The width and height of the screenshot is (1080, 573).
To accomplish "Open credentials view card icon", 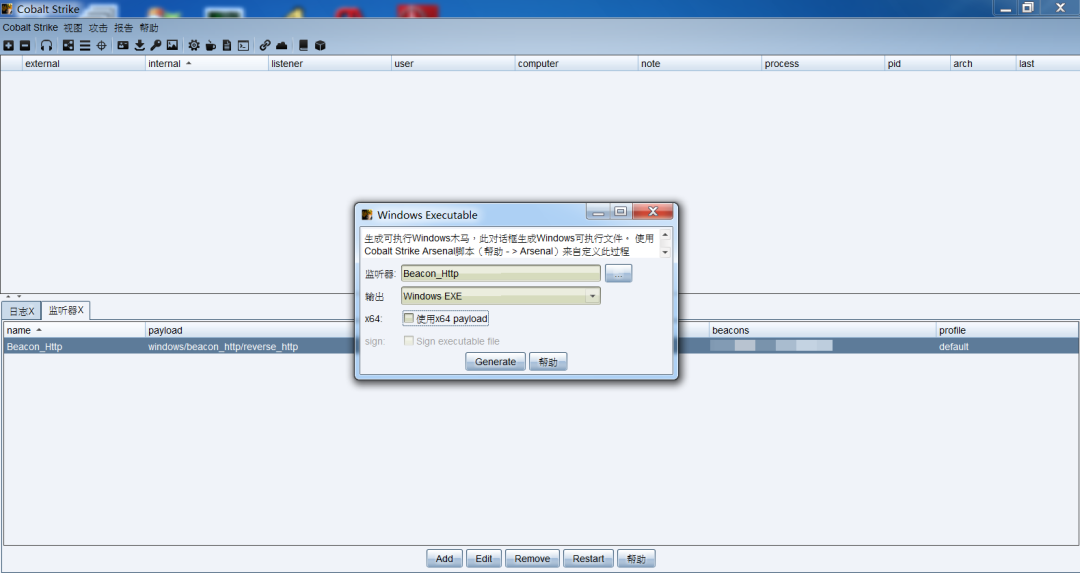I will click(123, 45).
